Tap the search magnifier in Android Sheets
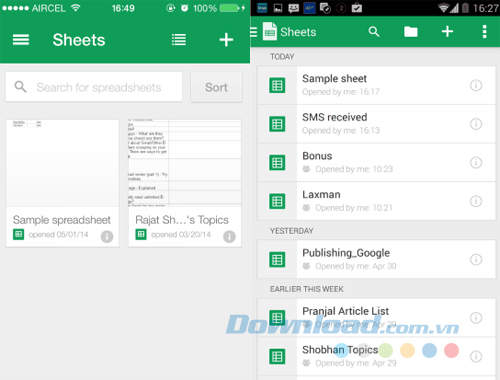 [x=374, y=32]
